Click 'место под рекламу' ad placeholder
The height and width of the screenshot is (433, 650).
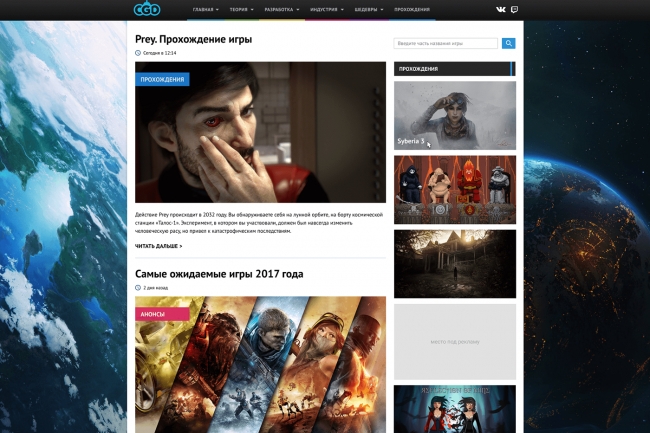(455, 342)
